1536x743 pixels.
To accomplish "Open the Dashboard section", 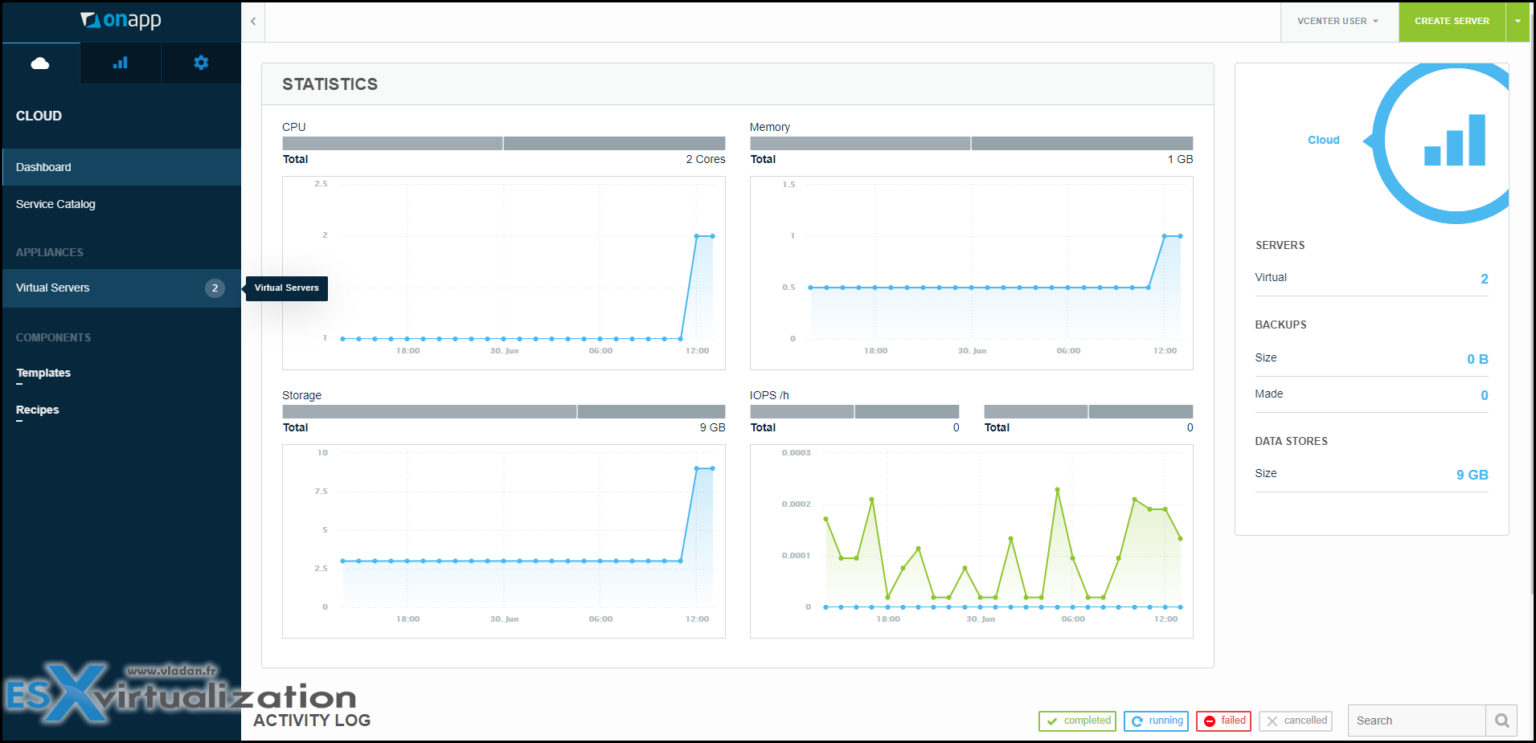I will (x=42, y=166).
